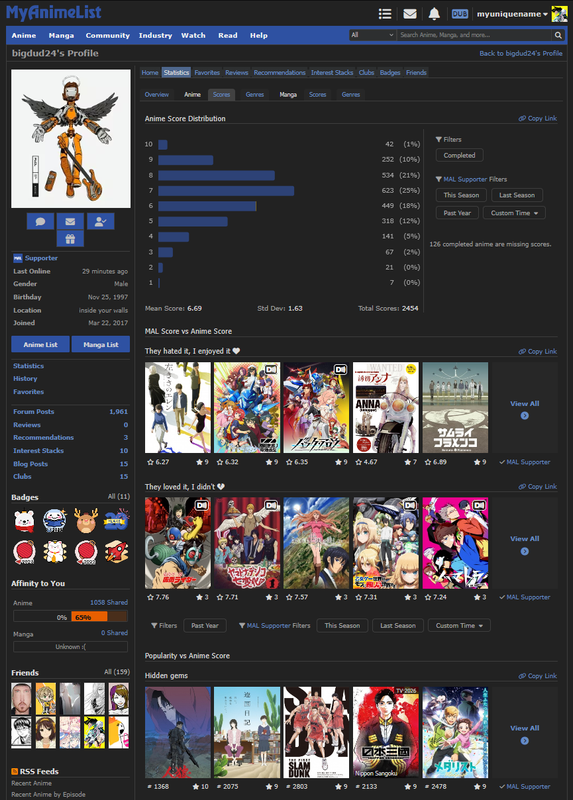Open the list menu icon in header
This screenshot has width=573, height=800.
tap(385, 14)
